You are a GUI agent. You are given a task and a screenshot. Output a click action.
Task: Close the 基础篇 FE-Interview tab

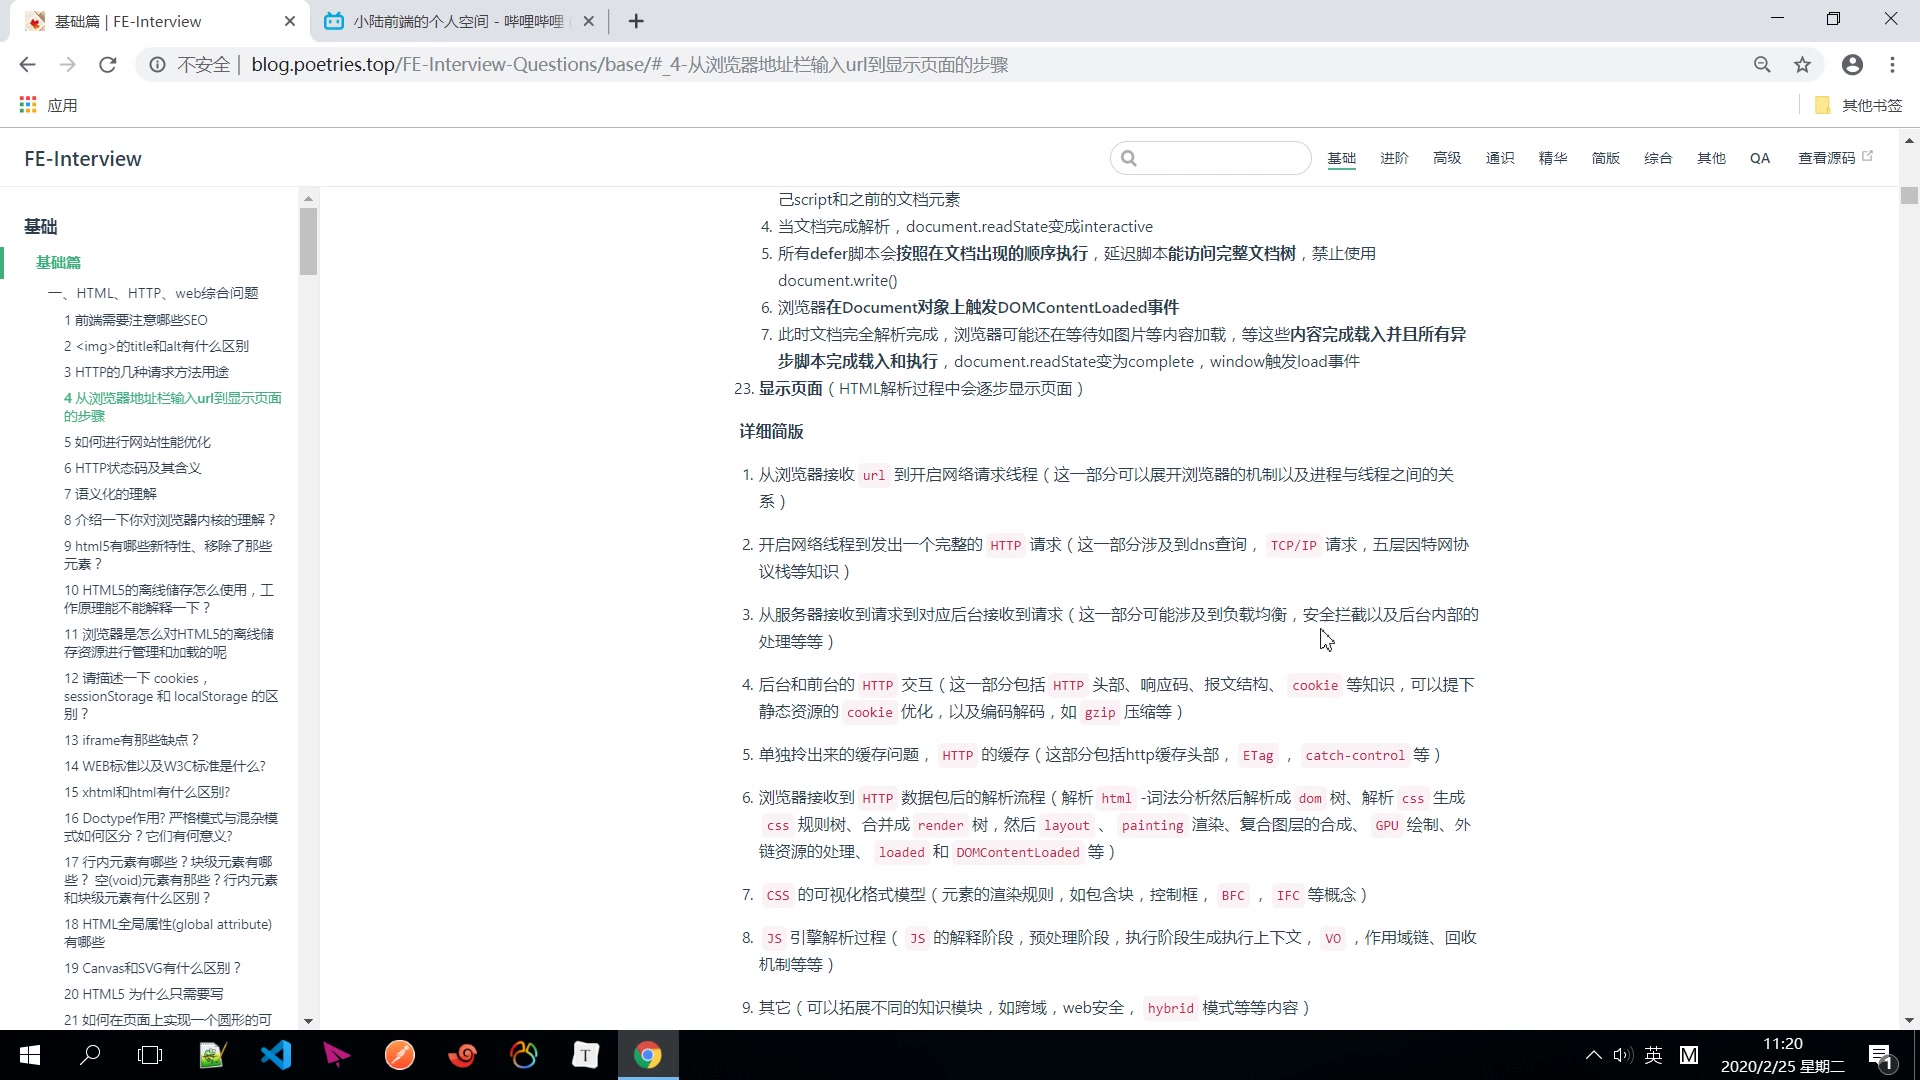pos(290,21)
